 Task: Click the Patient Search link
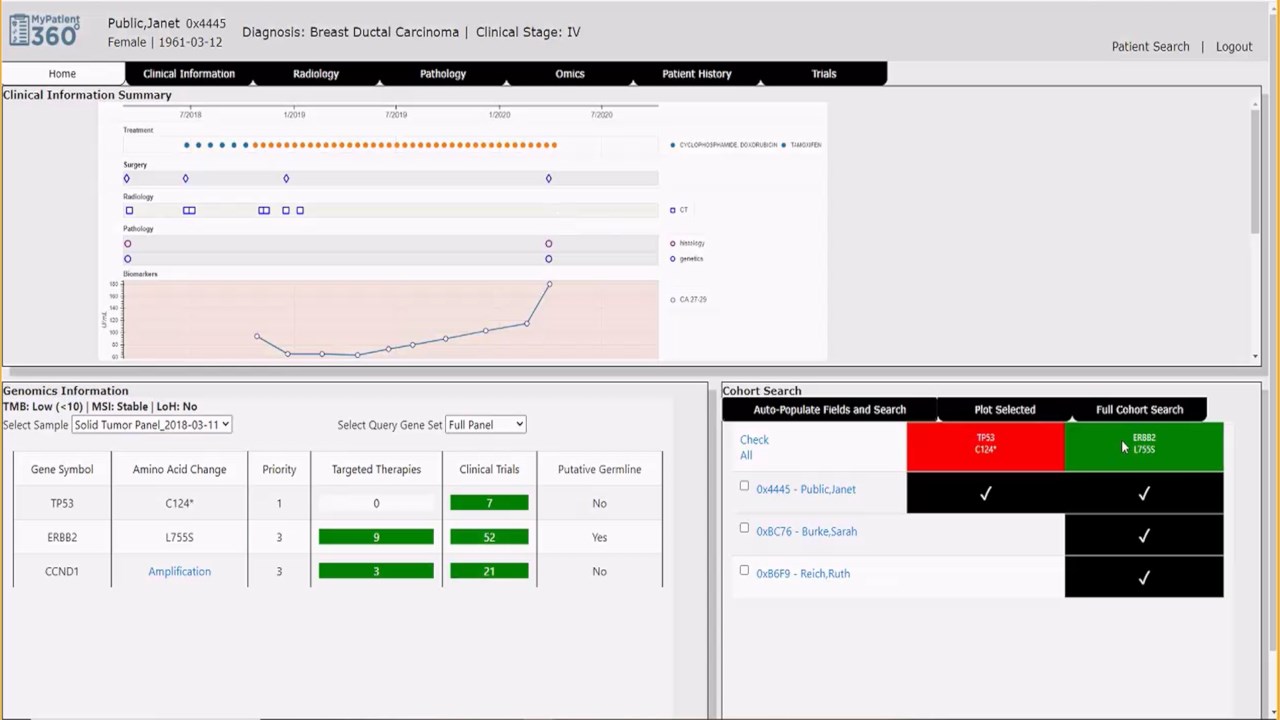(x=1151, y=47)
